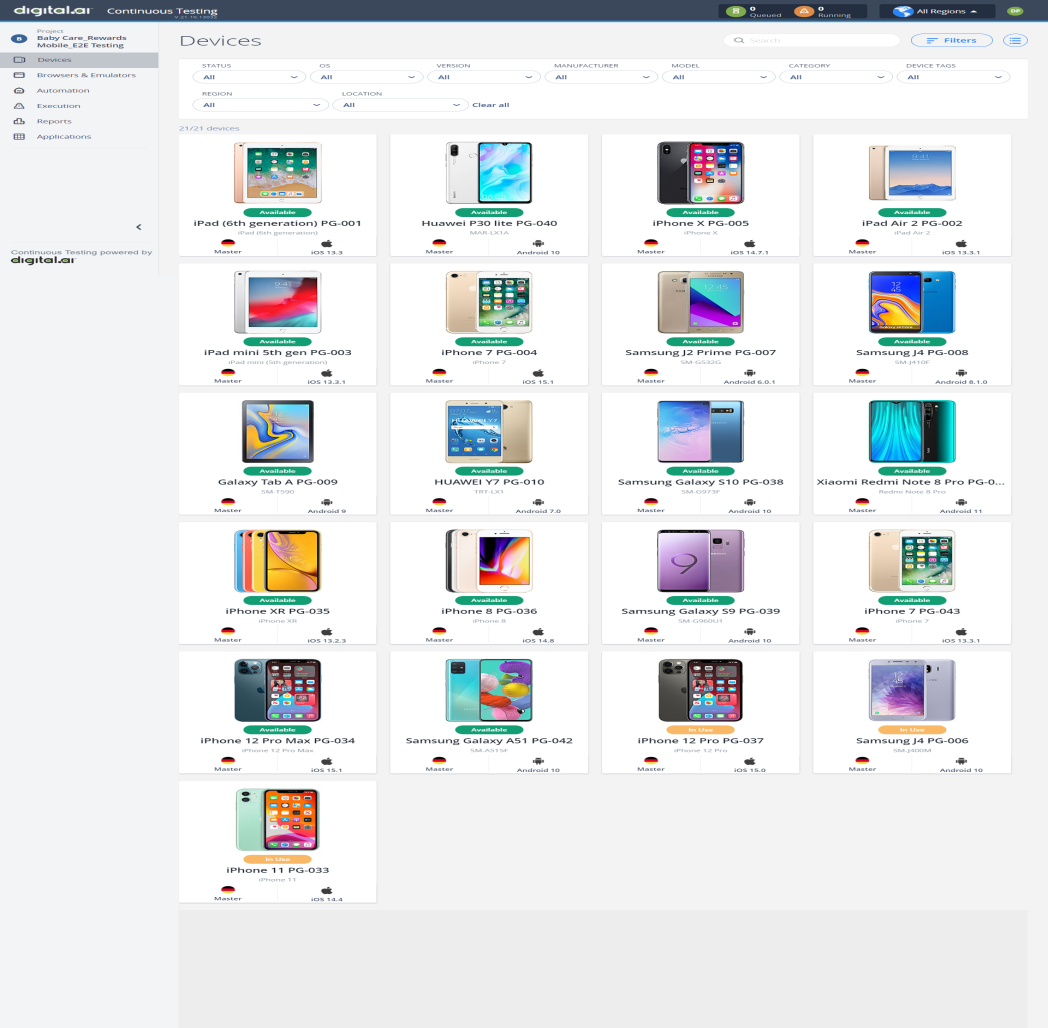Click the iPhone 7 PG-043 device name
This screenshot has width=1048, height=1028.
[x=912, y=612]
